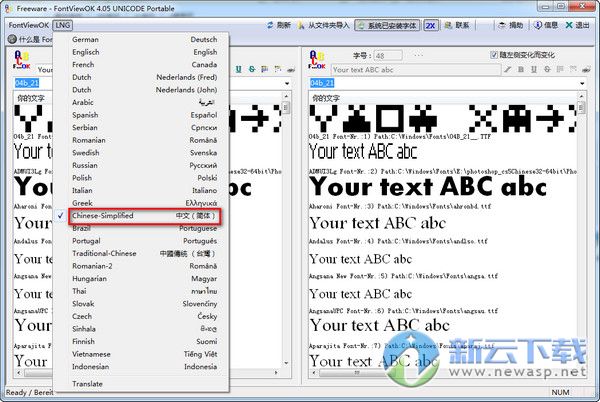Toggle italic in right pane toolbar

(x=507, y=70)
